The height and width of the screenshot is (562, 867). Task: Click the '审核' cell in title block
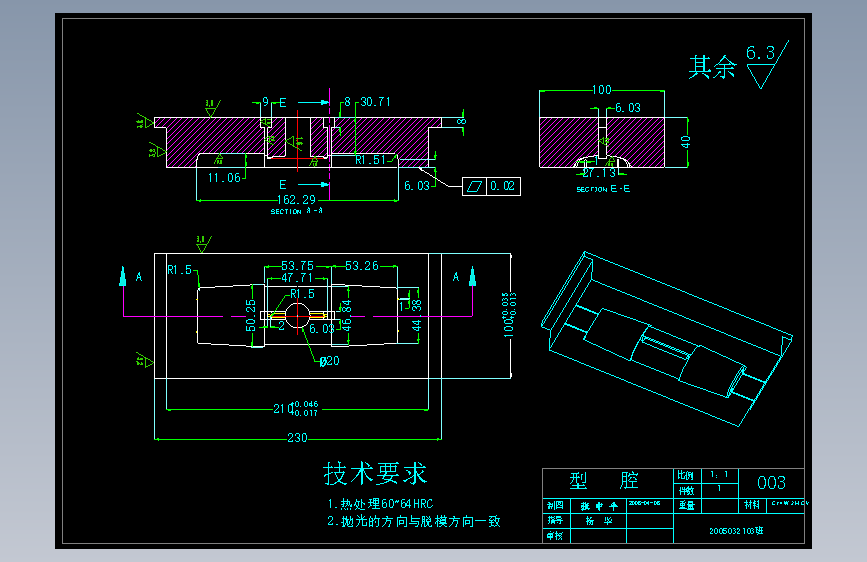[x=556, y=535]
